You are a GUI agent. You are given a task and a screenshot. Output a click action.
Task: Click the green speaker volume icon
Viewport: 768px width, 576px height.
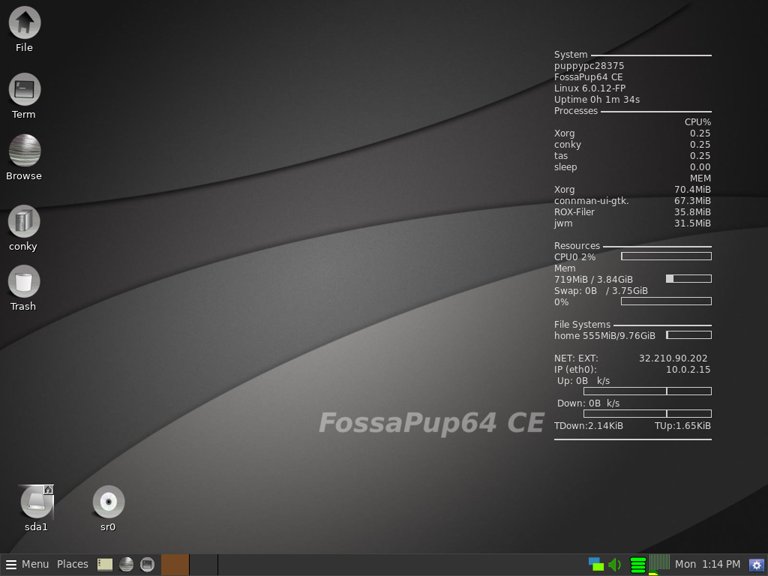point(615,564)
